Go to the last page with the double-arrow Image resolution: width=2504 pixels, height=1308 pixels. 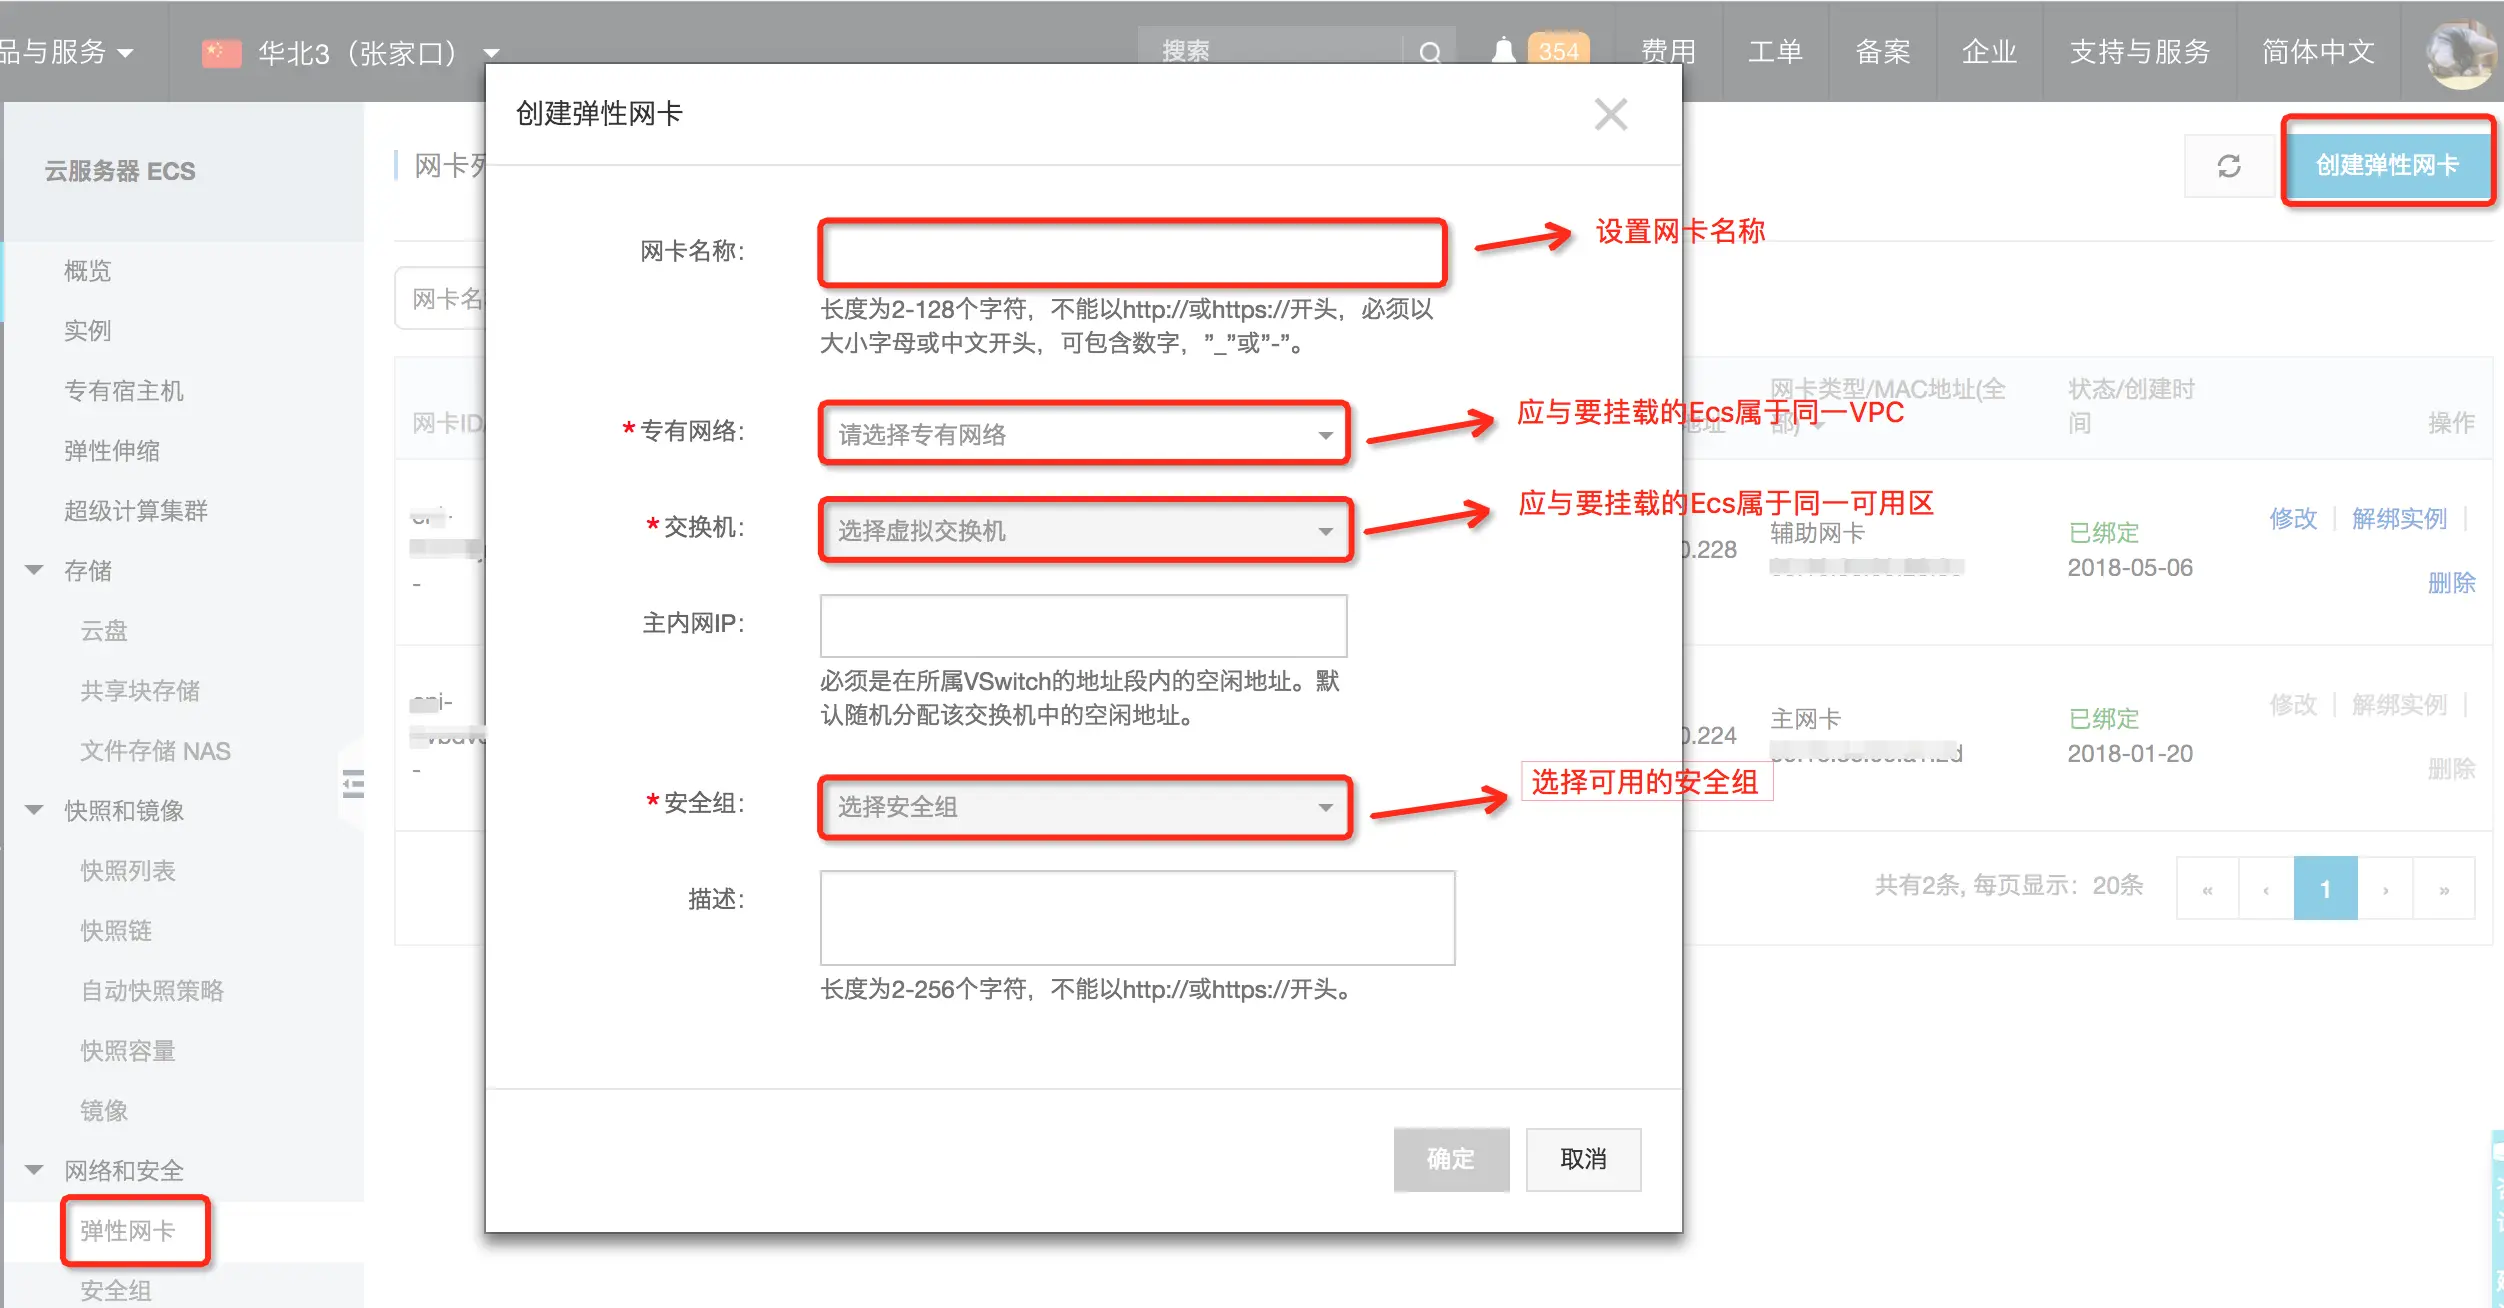pyautogui.click(x=2444, y=888)
